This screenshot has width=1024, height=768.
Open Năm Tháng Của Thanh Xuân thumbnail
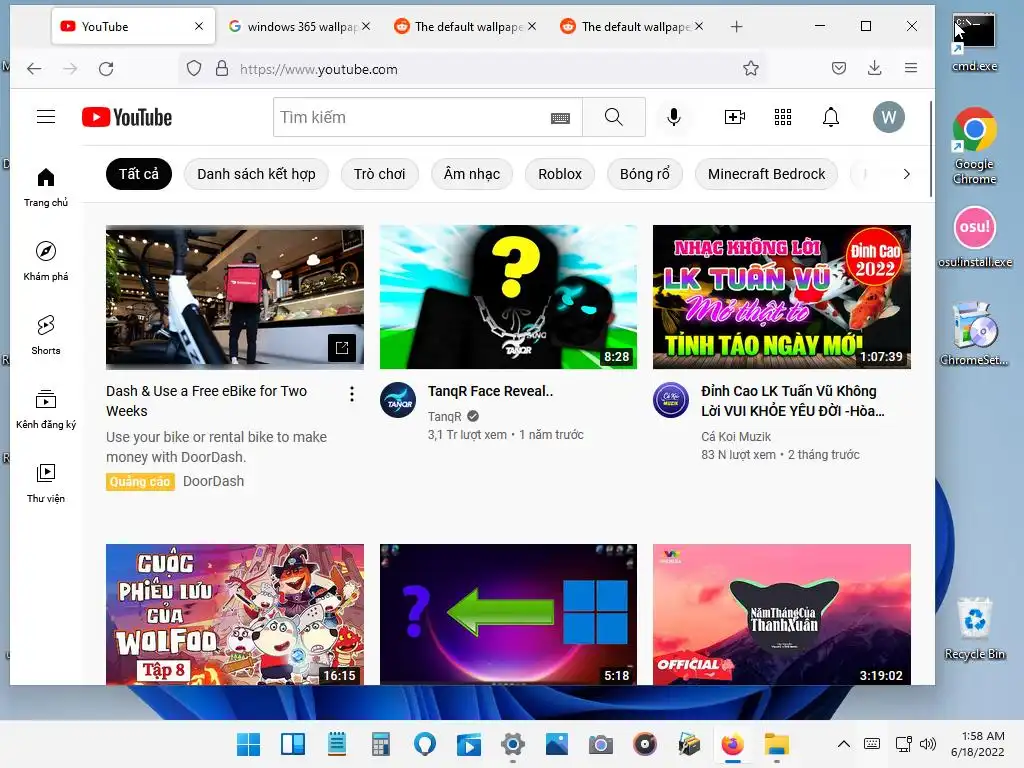[x=782, y=615]
